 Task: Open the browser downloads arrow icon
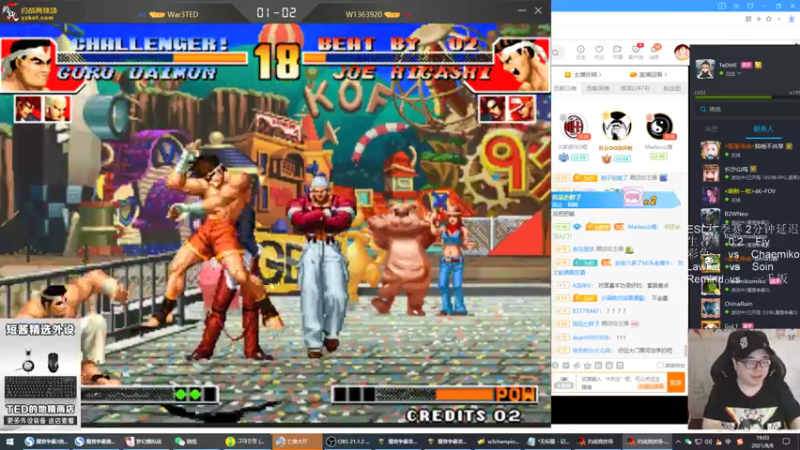point(791,19)
